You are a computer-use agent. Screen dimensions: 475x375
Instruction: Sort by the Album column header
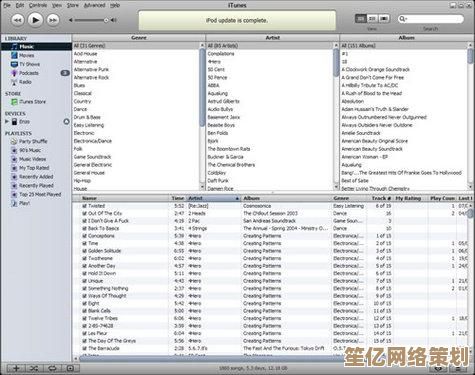pos(286,198)
